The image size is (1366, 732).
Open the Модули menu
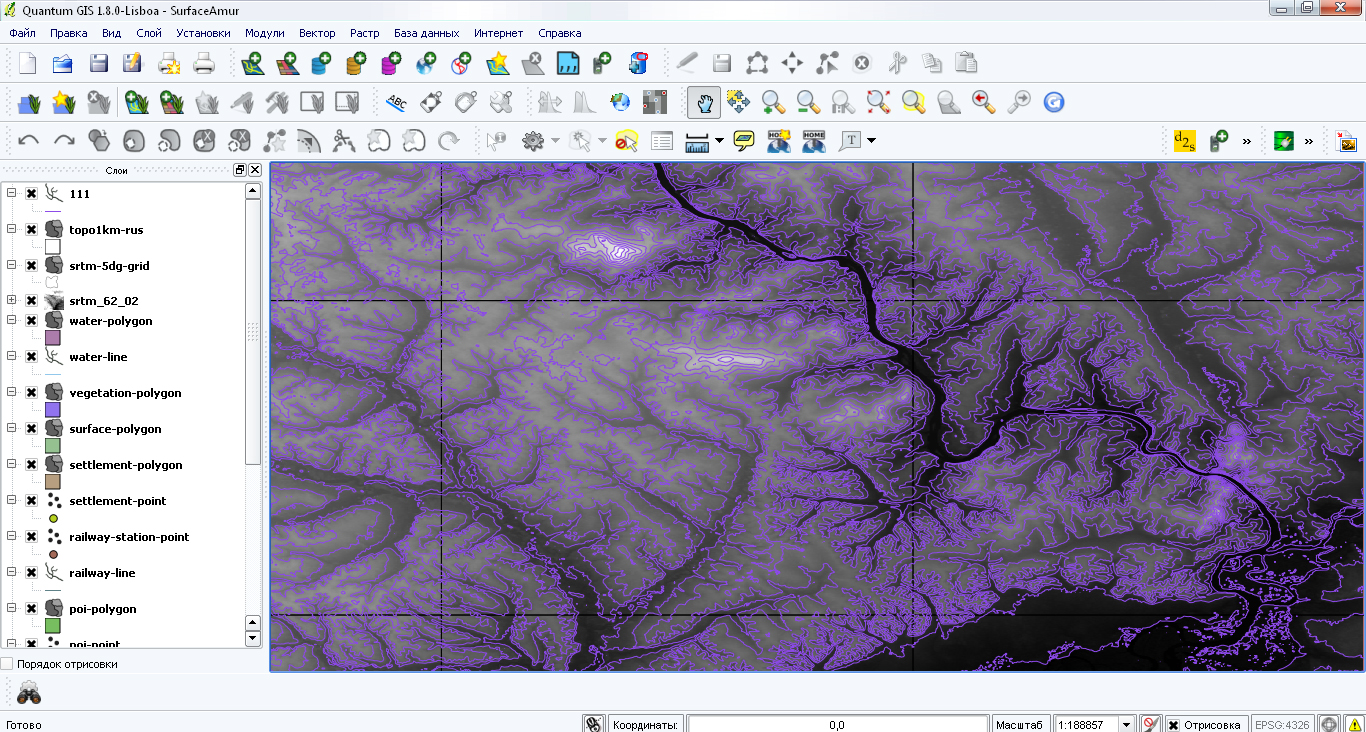(265, 33)
